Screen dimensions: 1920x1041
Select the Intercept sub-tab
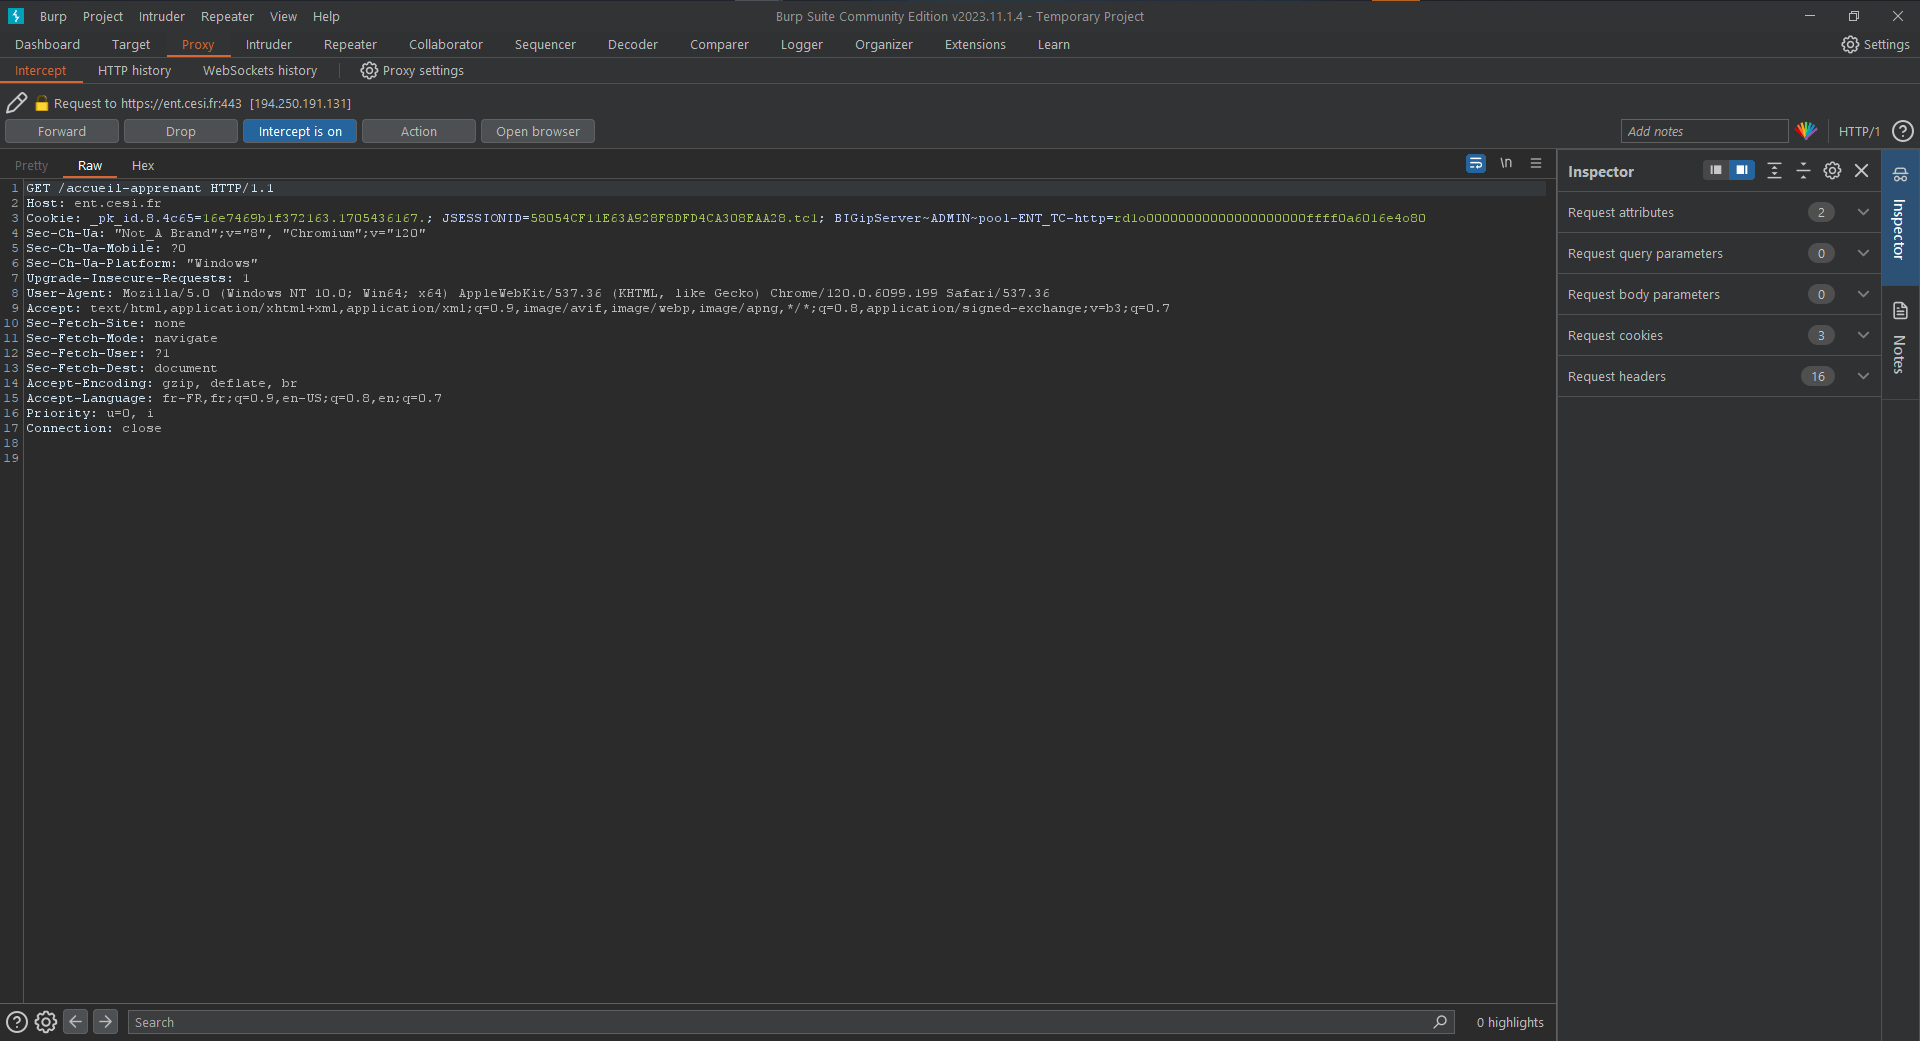coord(40,71)
